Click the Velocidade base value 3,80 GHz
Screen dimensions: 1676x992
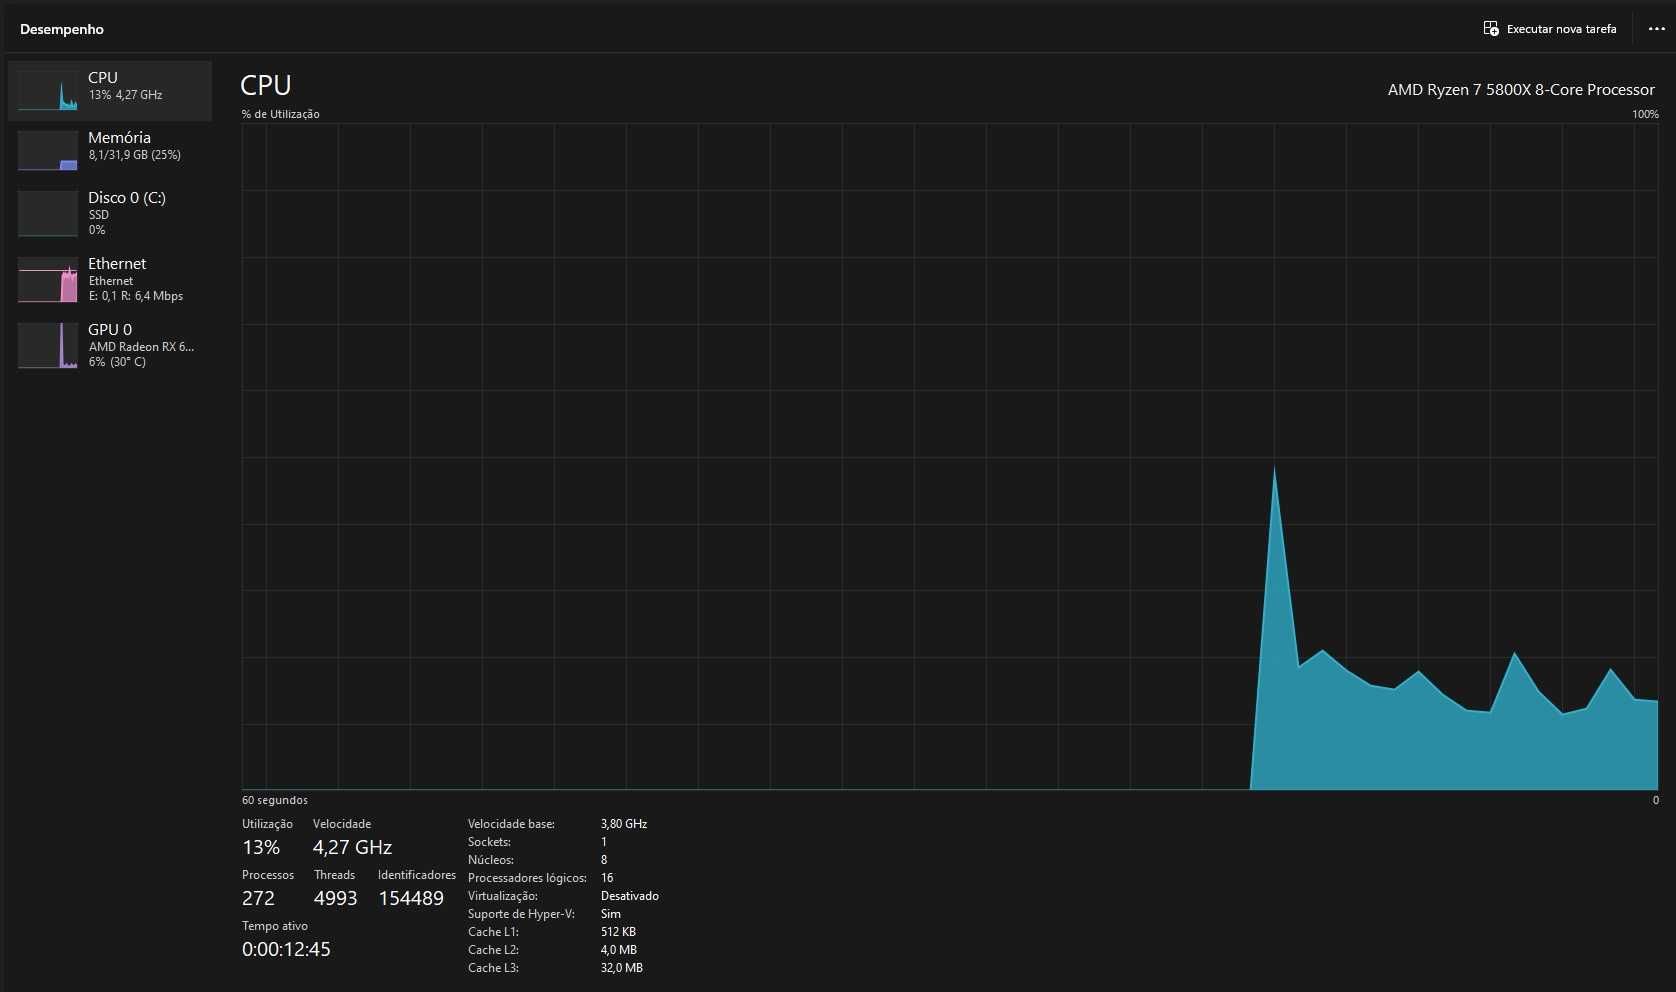pos(624,824)
